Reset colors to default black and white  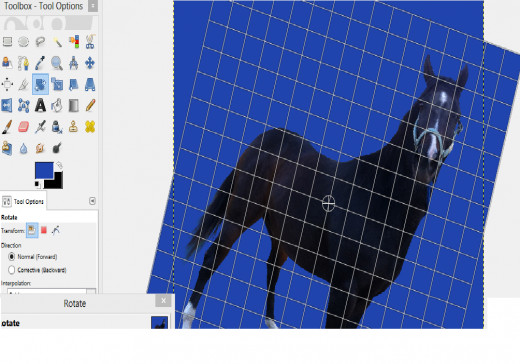37,184
